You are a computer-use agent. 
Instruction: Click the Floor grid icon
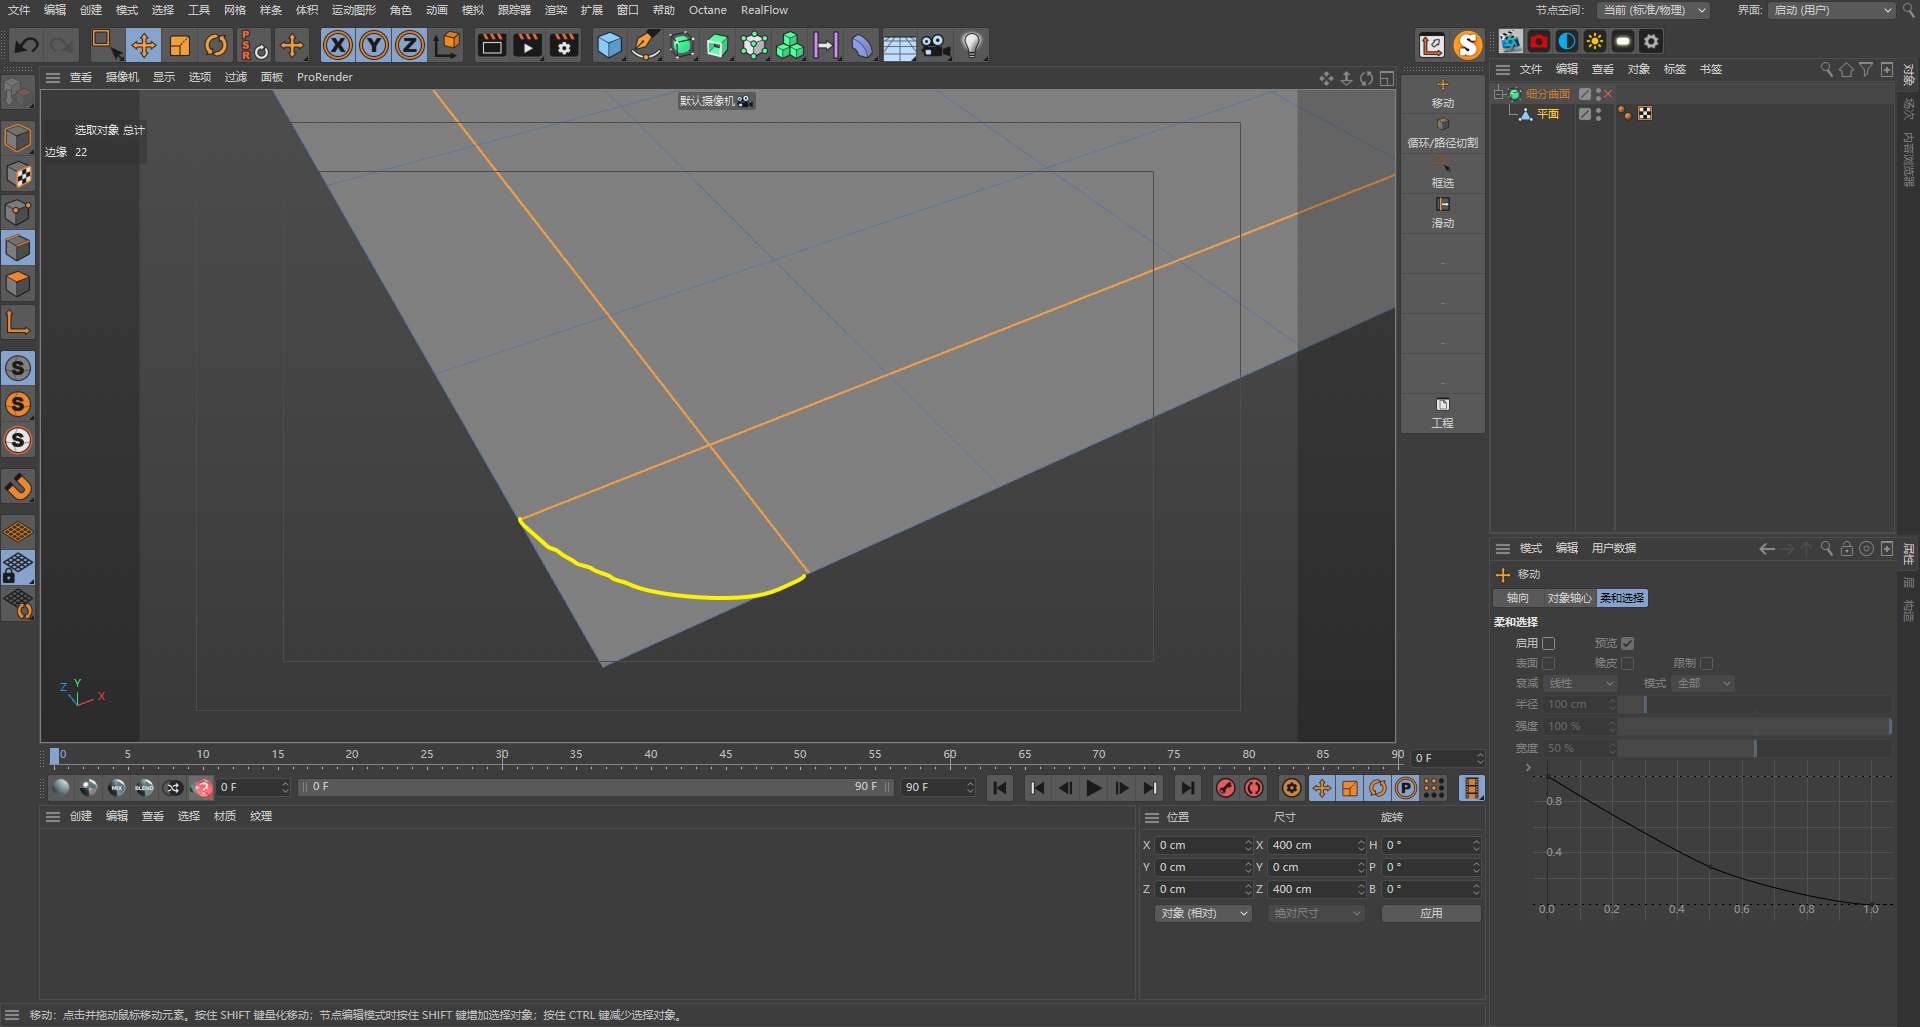(x=899, y=46)
